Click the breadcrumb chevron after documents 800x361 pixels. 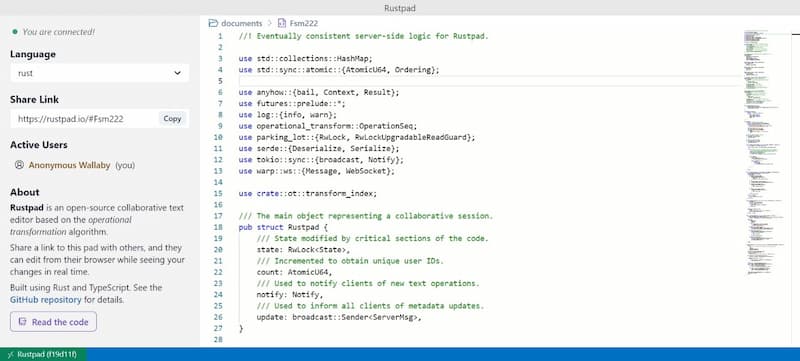tap(269, 23)
